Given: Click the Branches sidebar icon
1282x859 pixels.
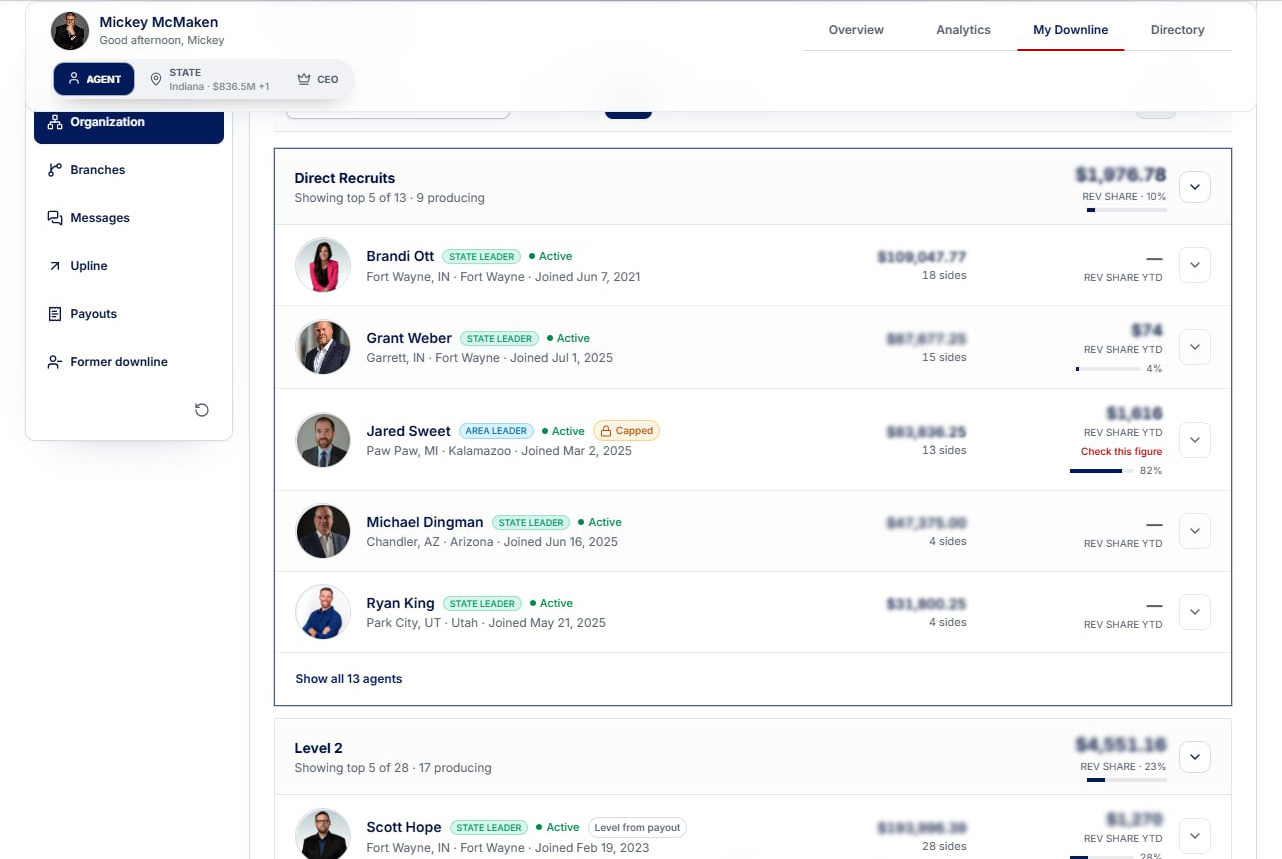Looking at the screenshot, I should 55,170.
